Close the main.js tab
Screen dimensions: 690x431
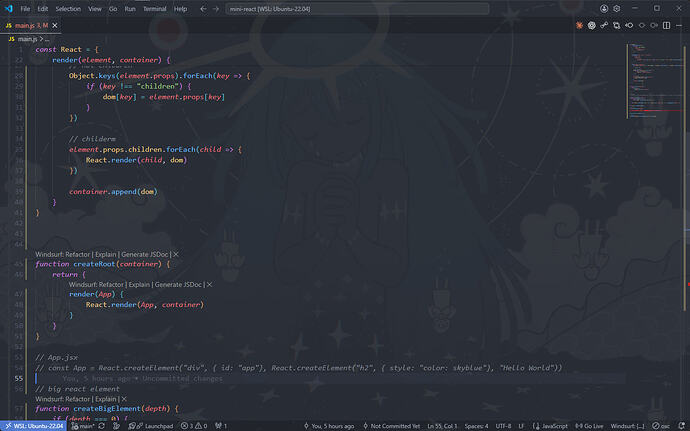pos(55,26)
